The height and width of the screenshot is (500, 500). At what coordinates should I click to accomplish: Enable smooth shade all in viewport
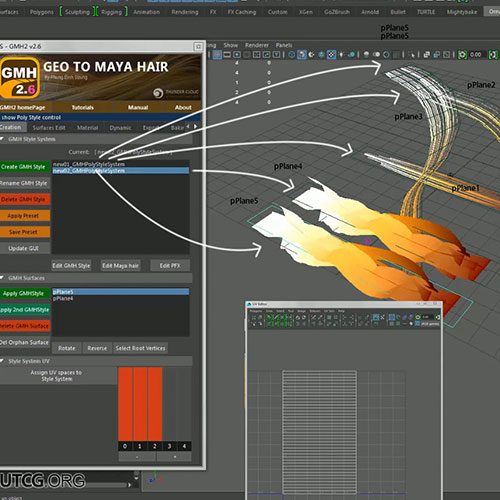click(x=302, y=54)
